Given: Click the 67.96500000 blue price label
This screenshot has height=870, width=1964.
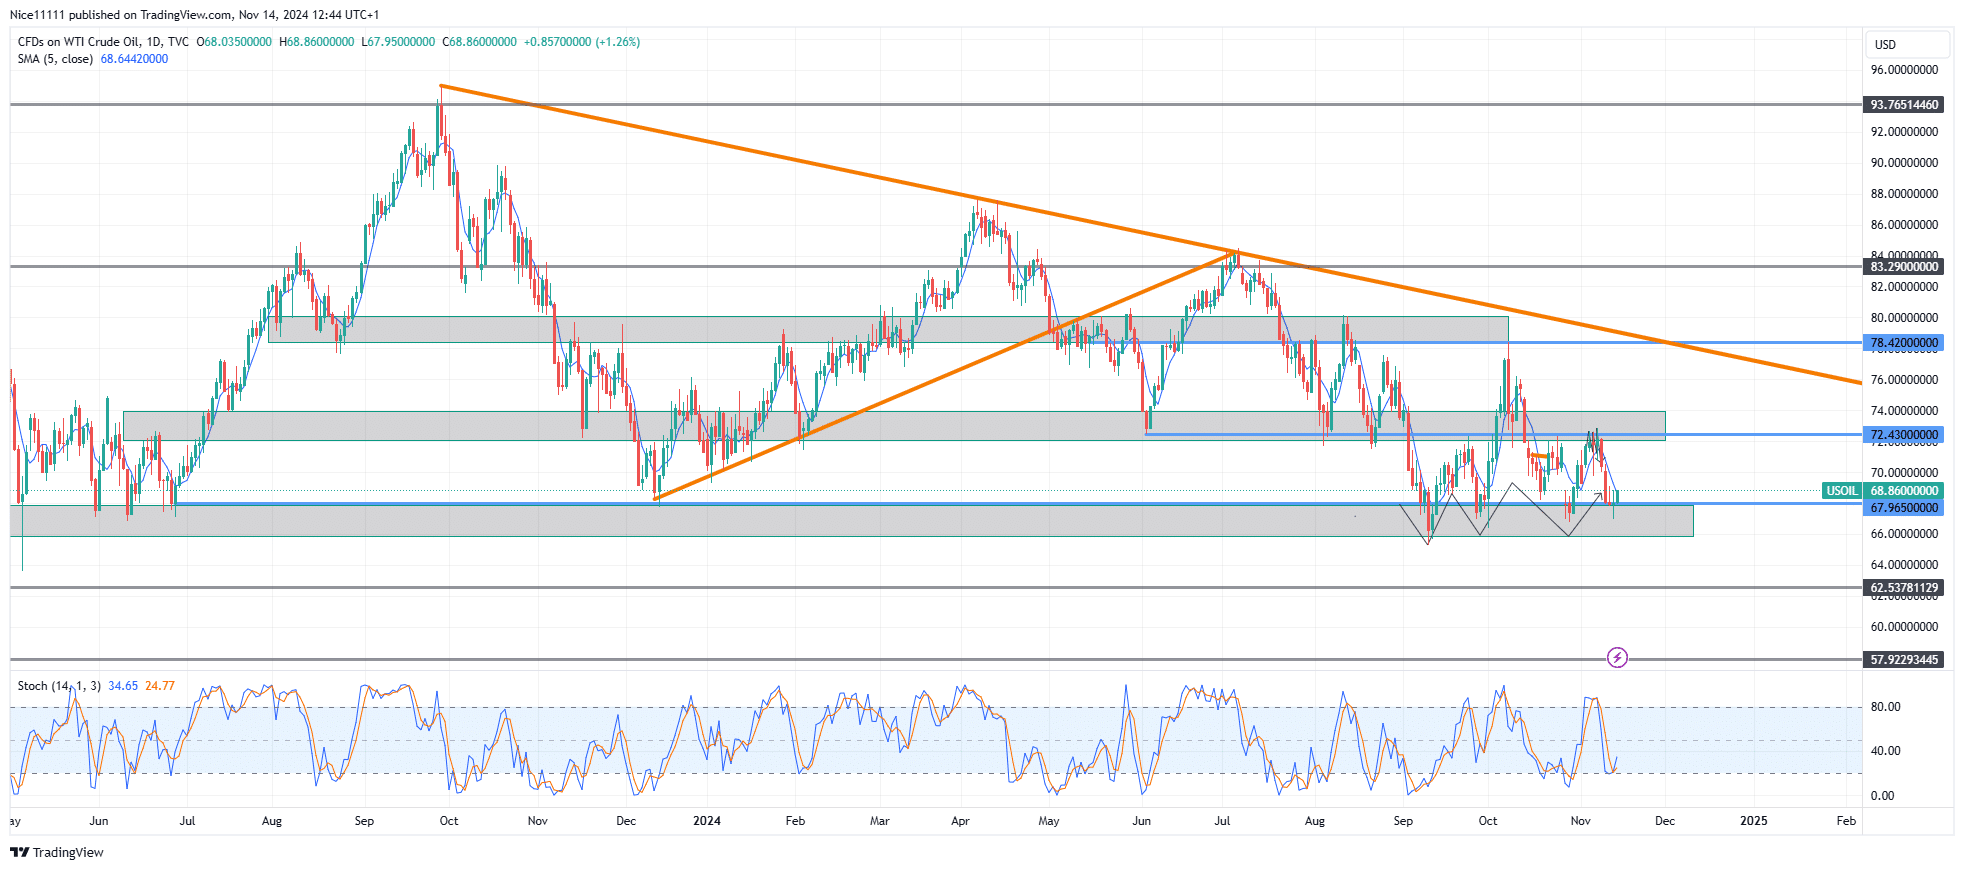Looking at the screenshot, I should tap(1904, 507).
